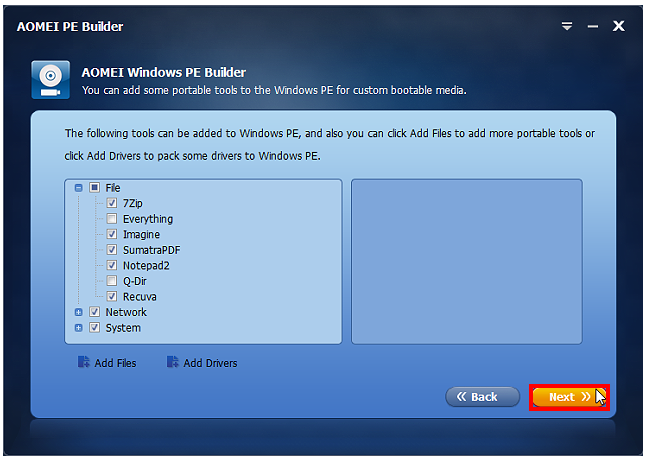The image size is (651, 465).
Task: Expand the Network tree node
Action: 78,312
